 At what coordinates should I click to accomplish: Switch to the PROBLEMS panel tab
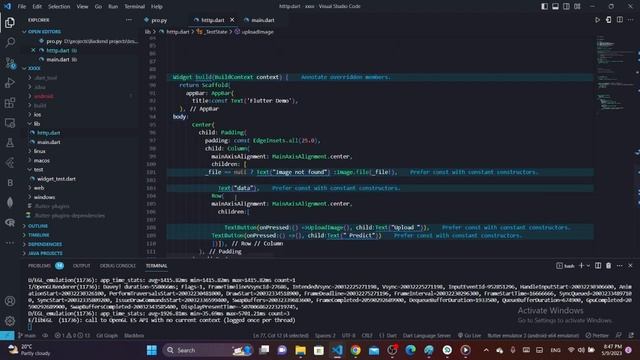pos(40,266)
